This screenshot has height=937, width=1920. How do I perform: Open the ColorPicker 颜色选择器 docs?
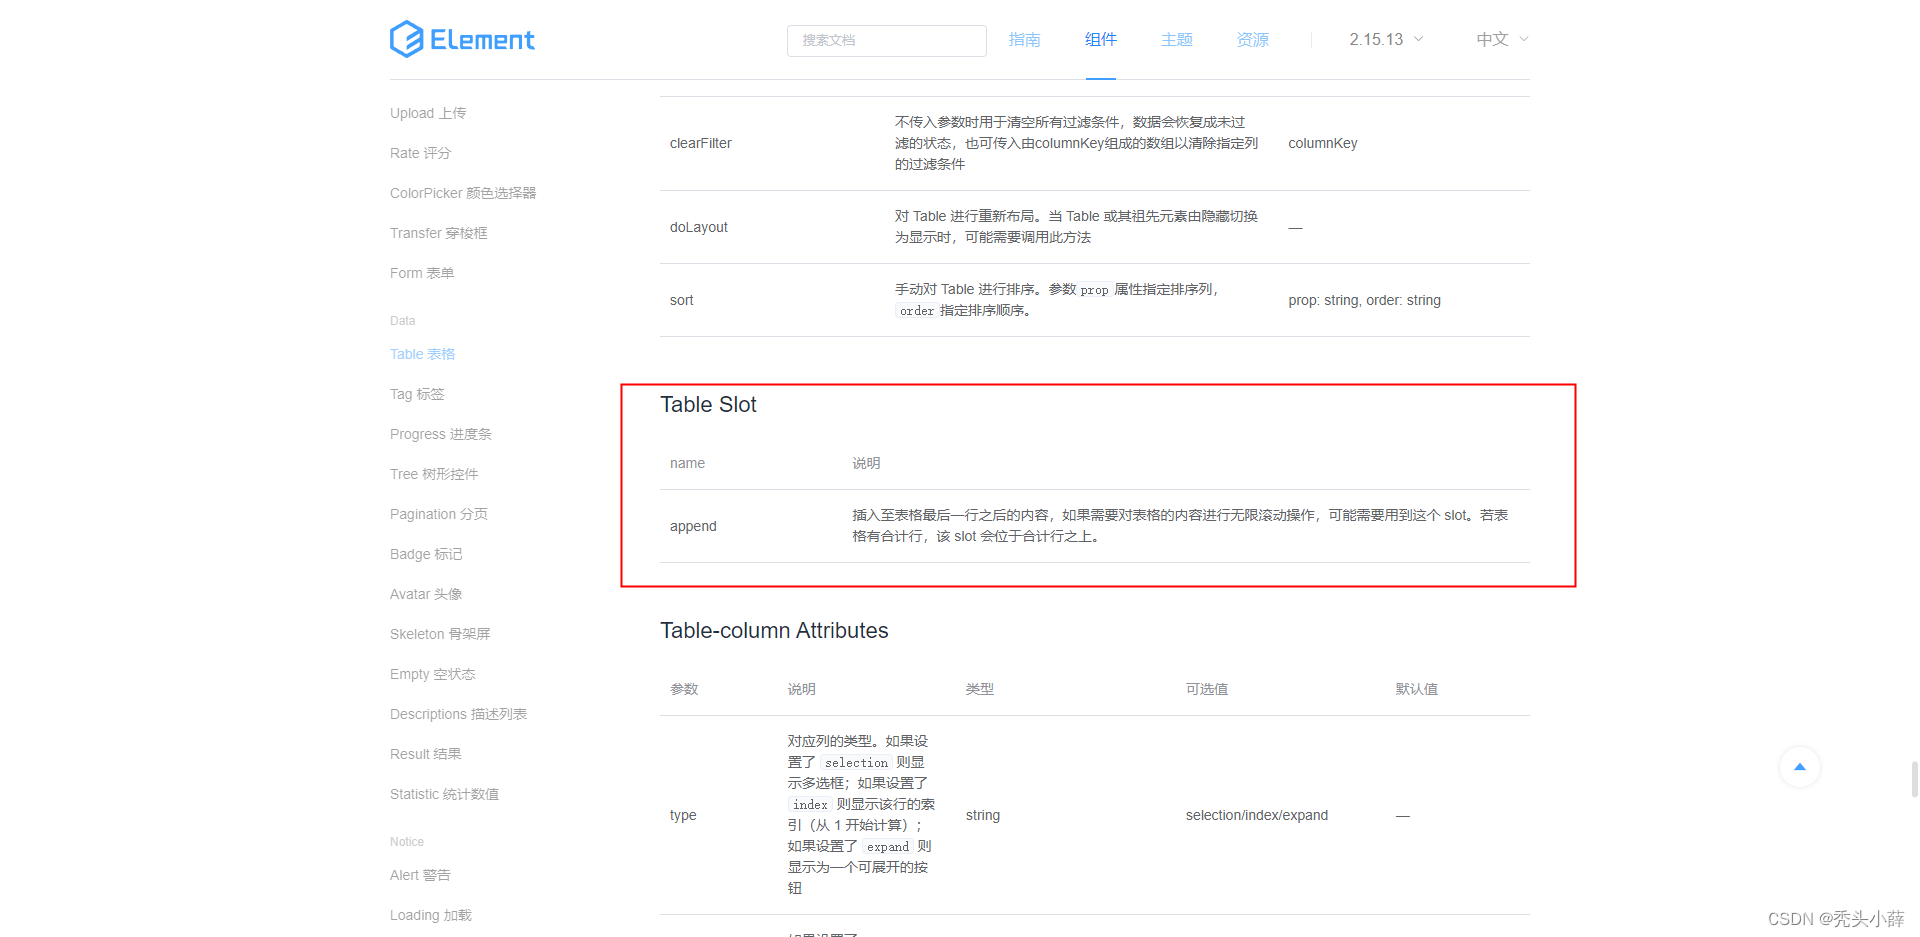(462, 192)
